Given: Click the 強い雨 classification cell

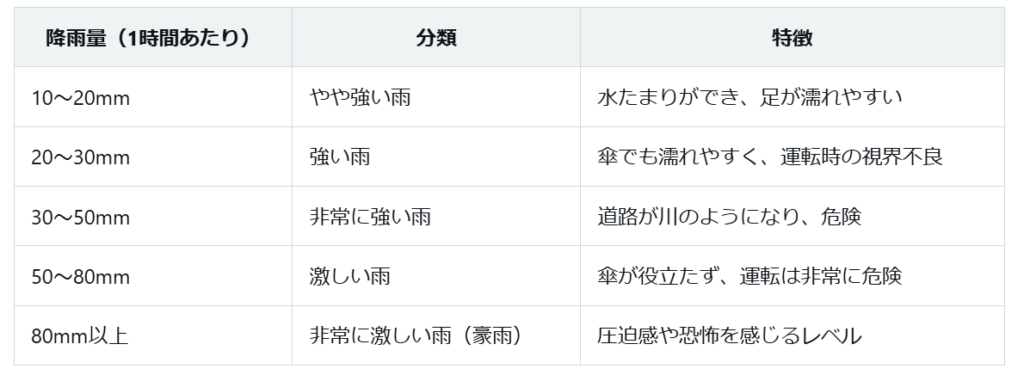Looking at the screenshot, I should tap(436, 157).
